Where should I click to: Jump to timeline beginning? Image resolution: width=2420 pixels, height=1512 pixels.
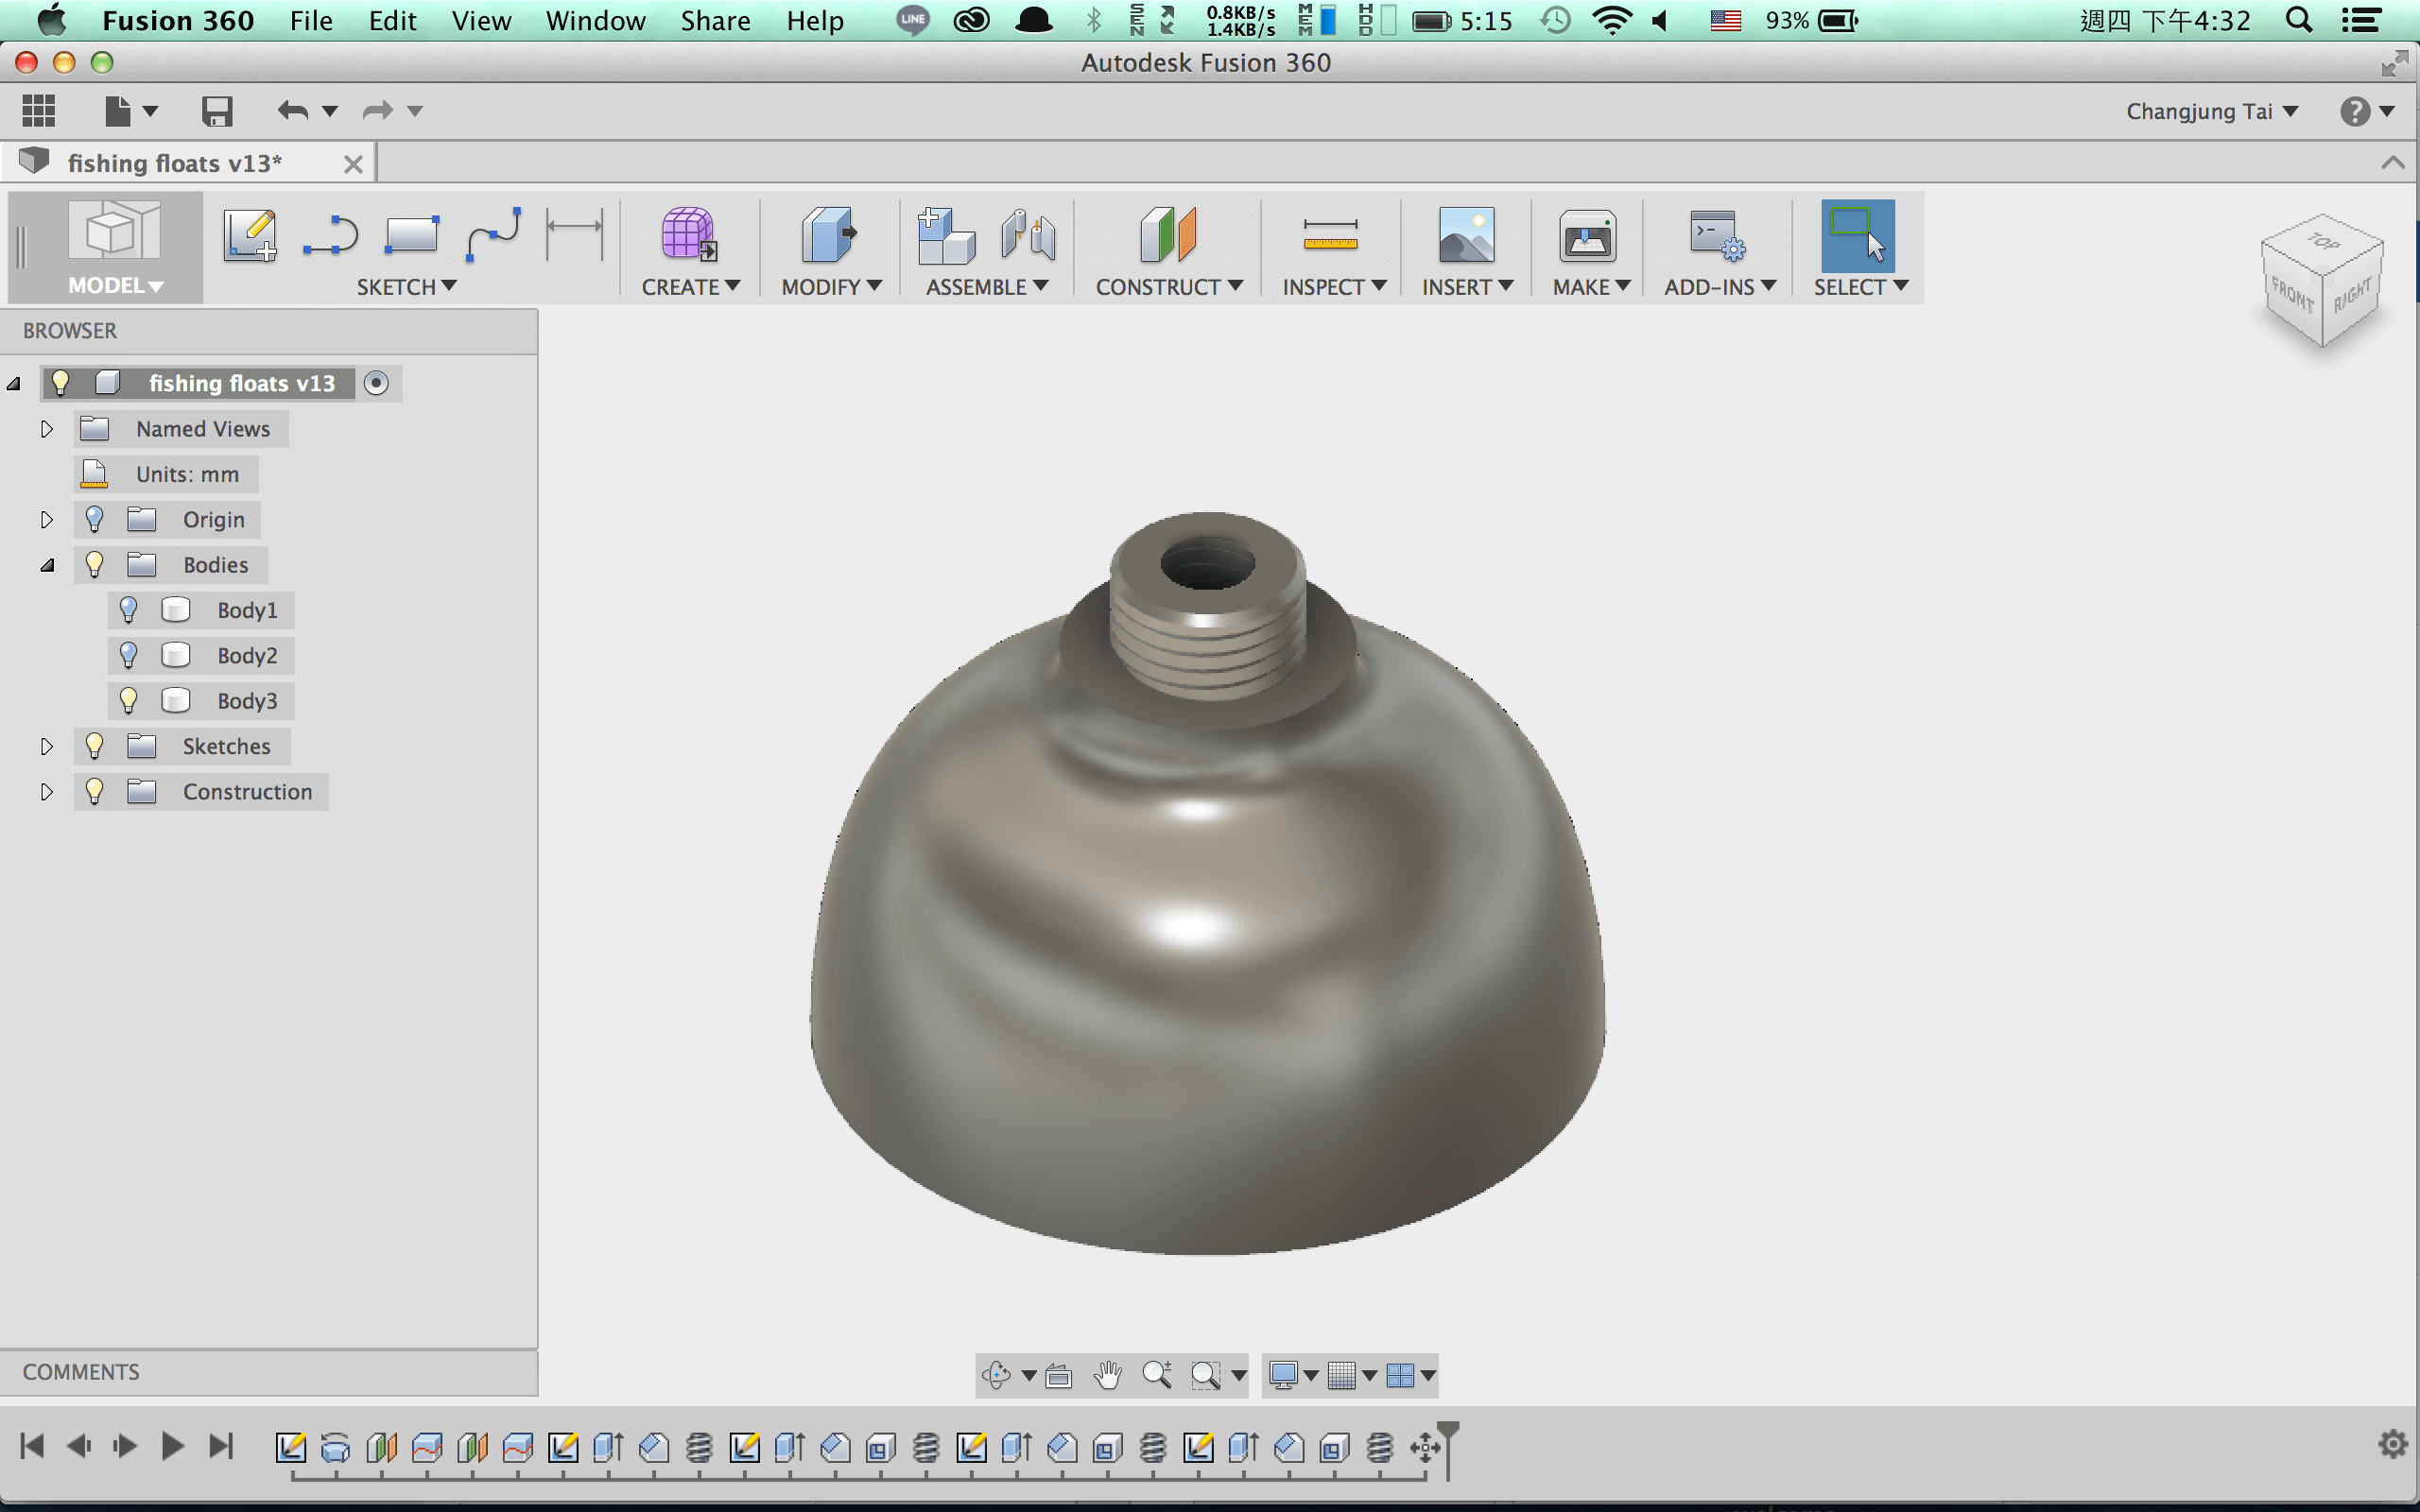click(32, 1446)
